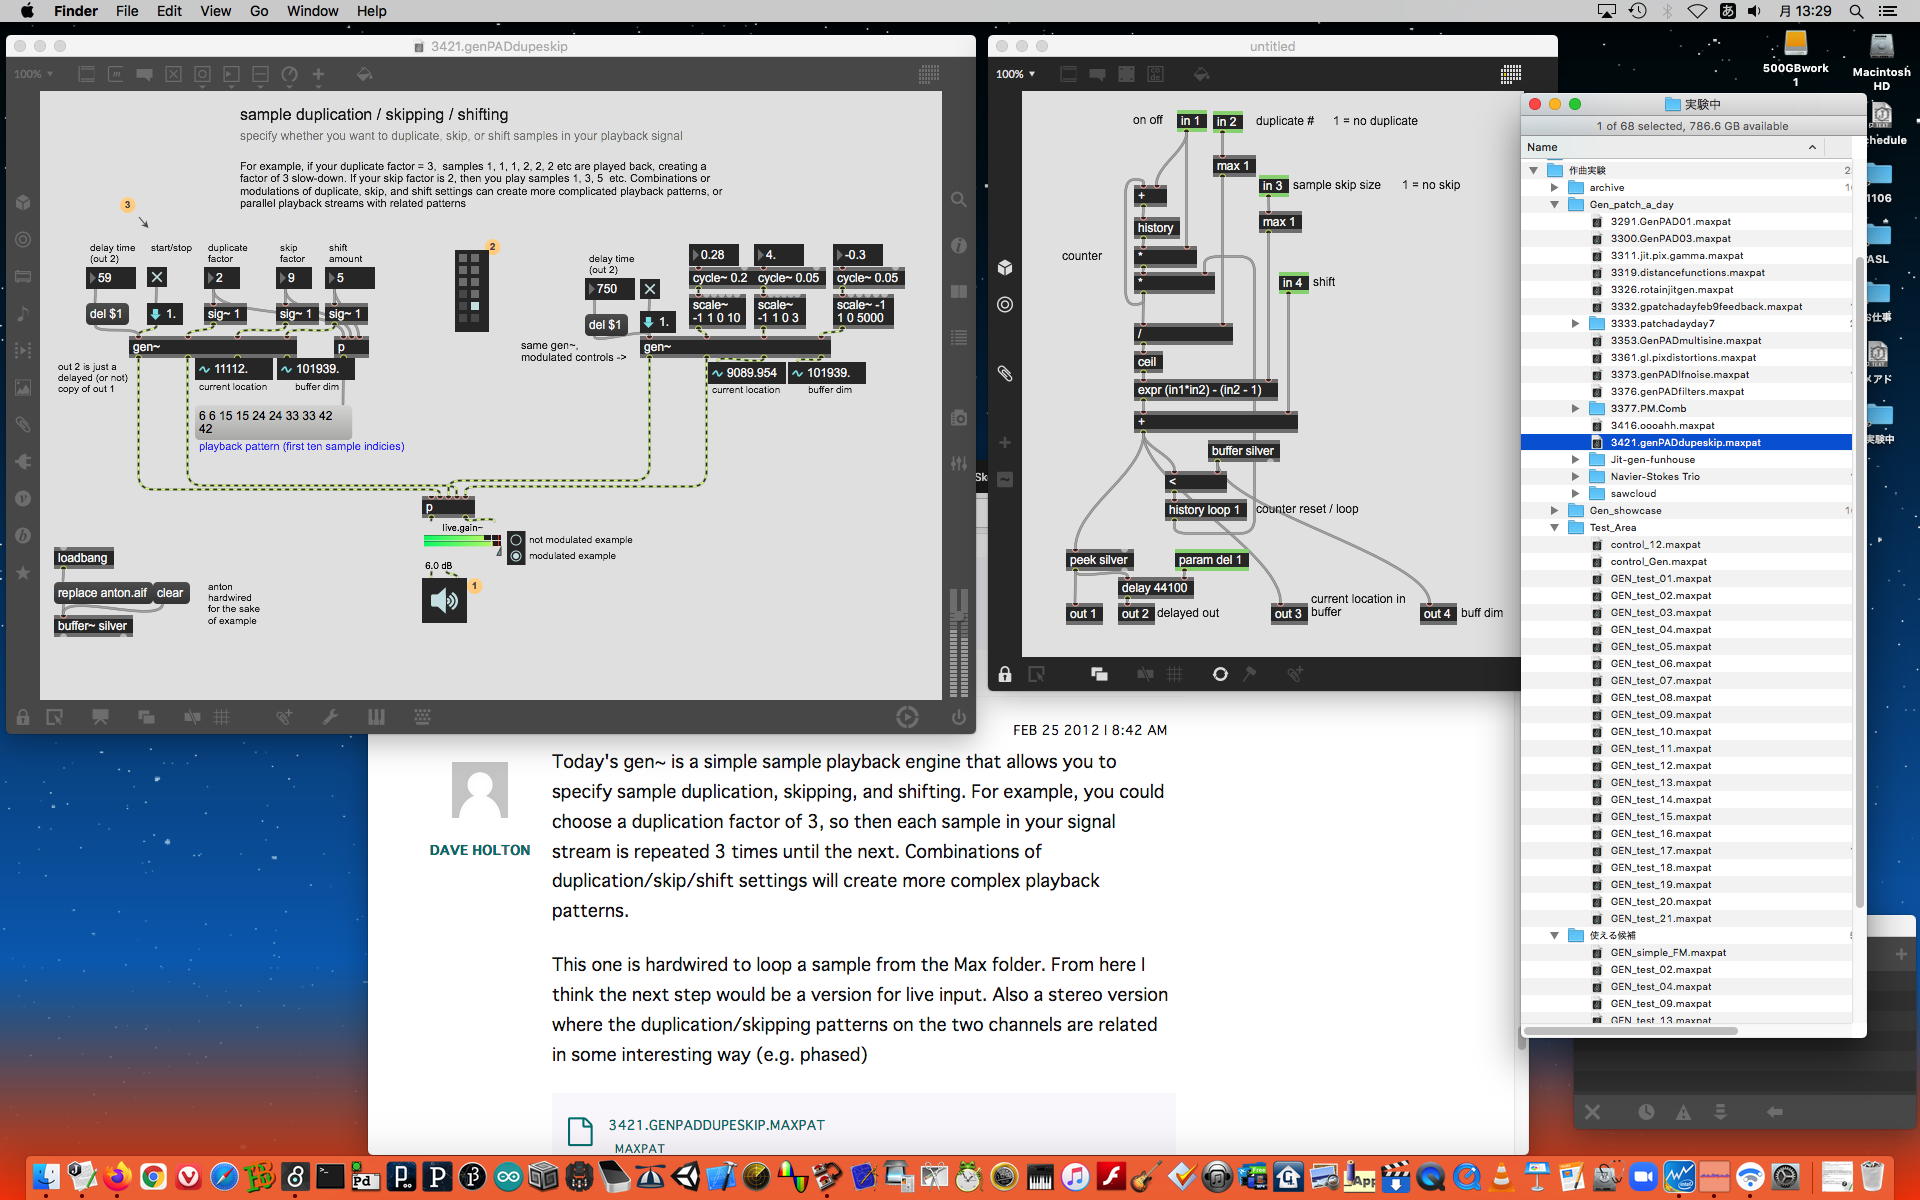
Task: Toggle the X box beside delay time 750
Action: click(x=650, y=289)
